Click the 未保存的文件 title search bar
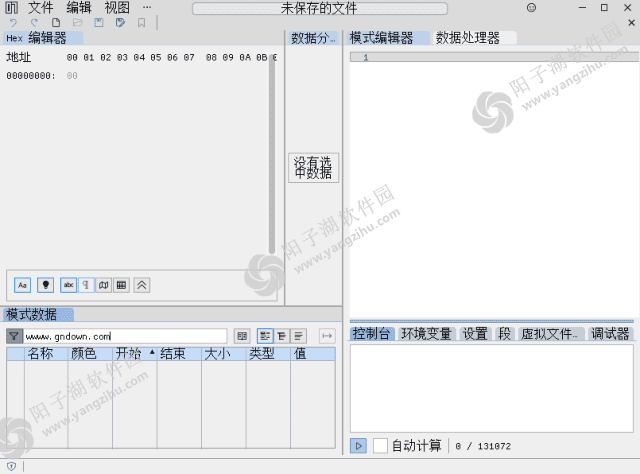 point(320,8)
